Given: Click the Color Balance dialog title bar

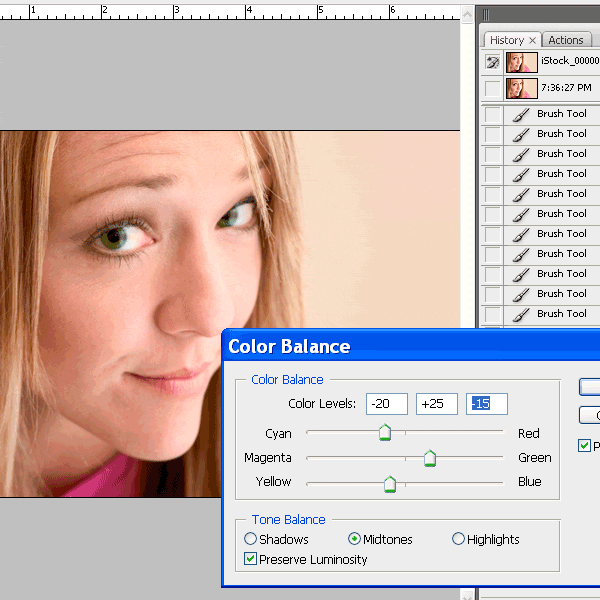Looking at the screenshot, I should (x=411, y=346).
